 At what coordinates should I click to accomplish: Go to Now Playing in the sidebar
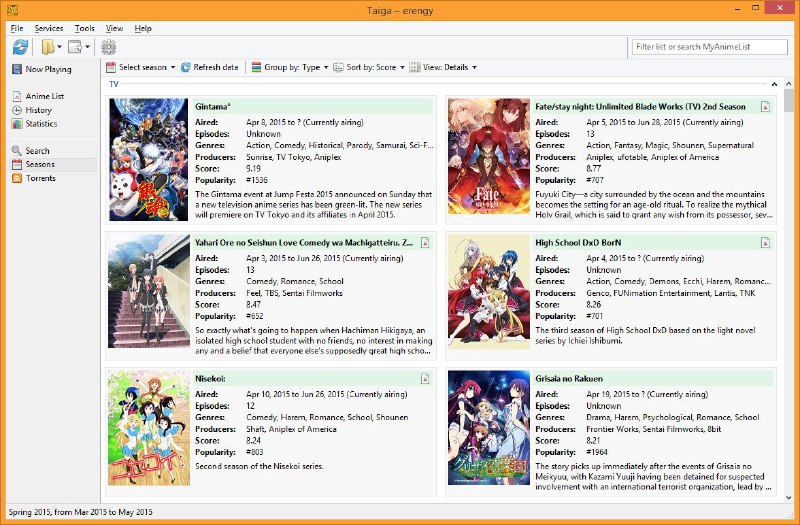48,70
